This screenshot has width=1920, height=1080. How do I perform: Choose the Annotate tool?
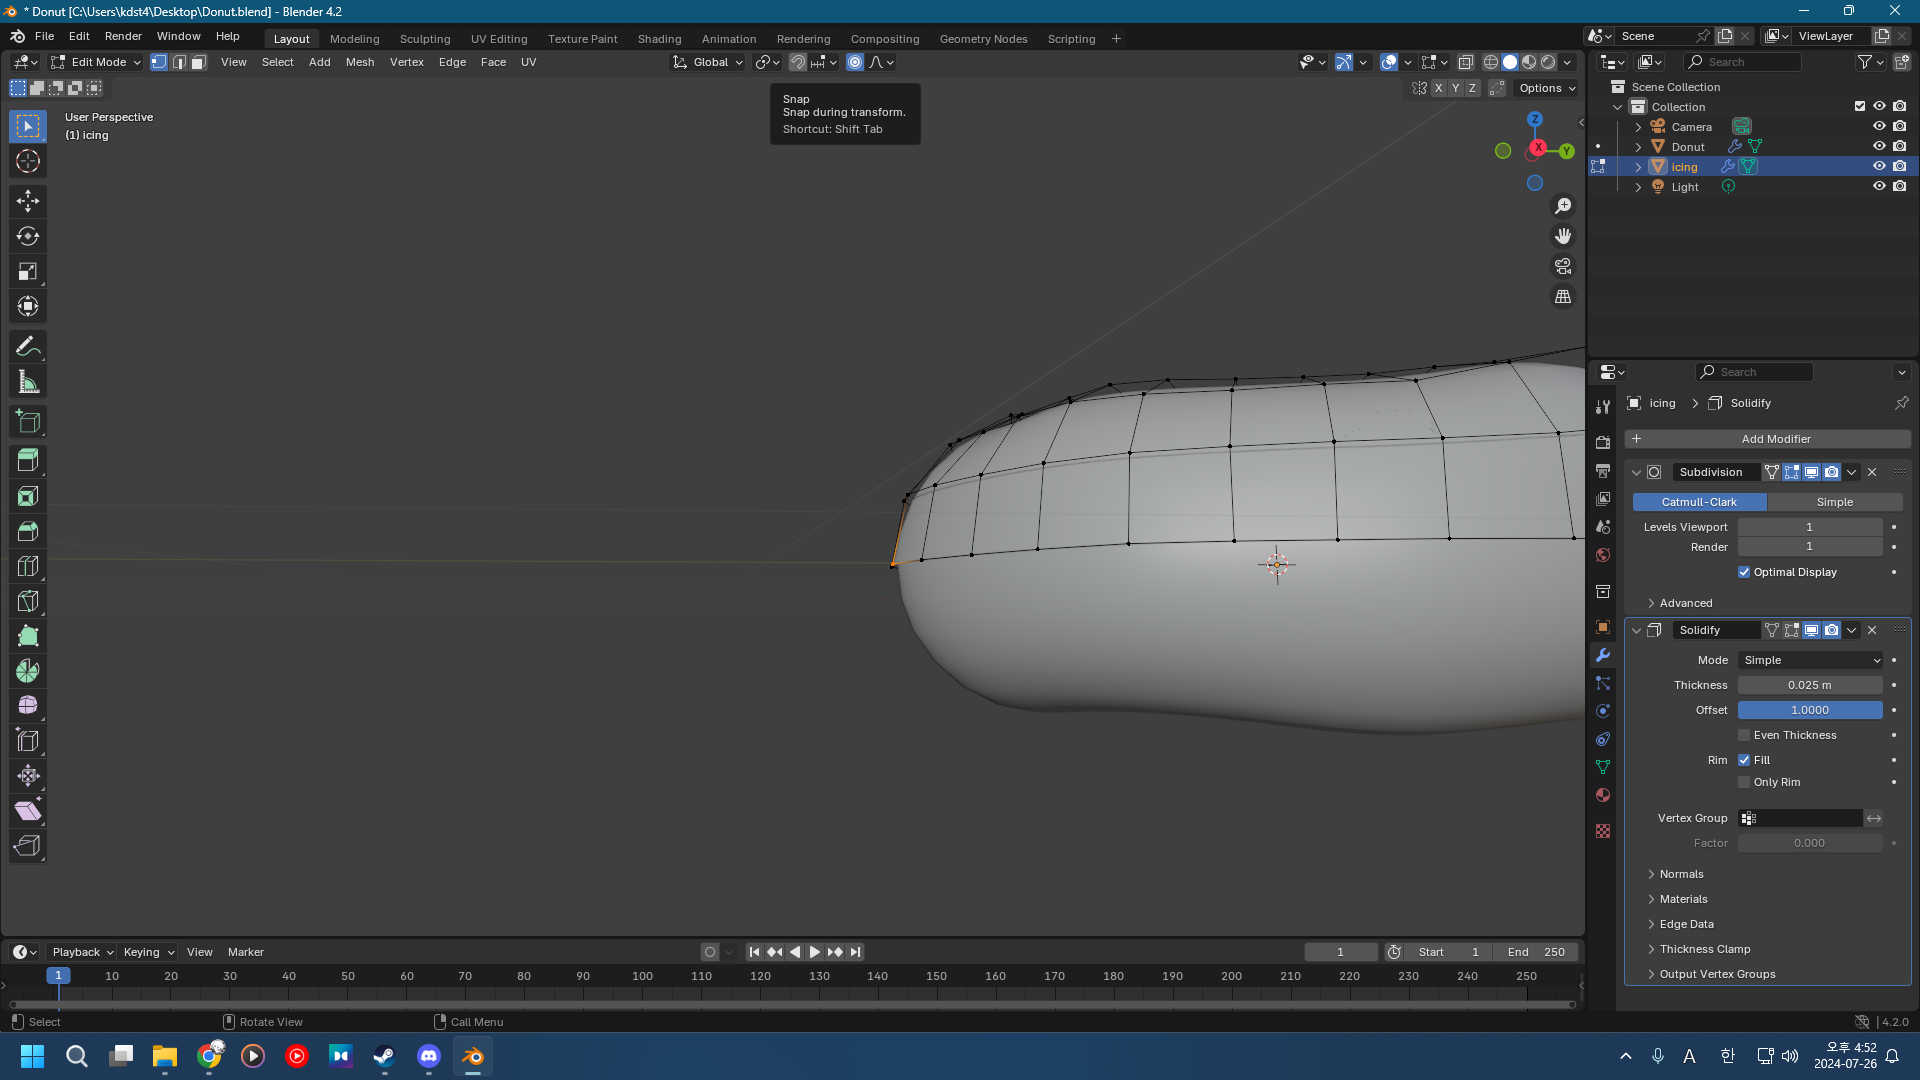[x=28, y=346]
